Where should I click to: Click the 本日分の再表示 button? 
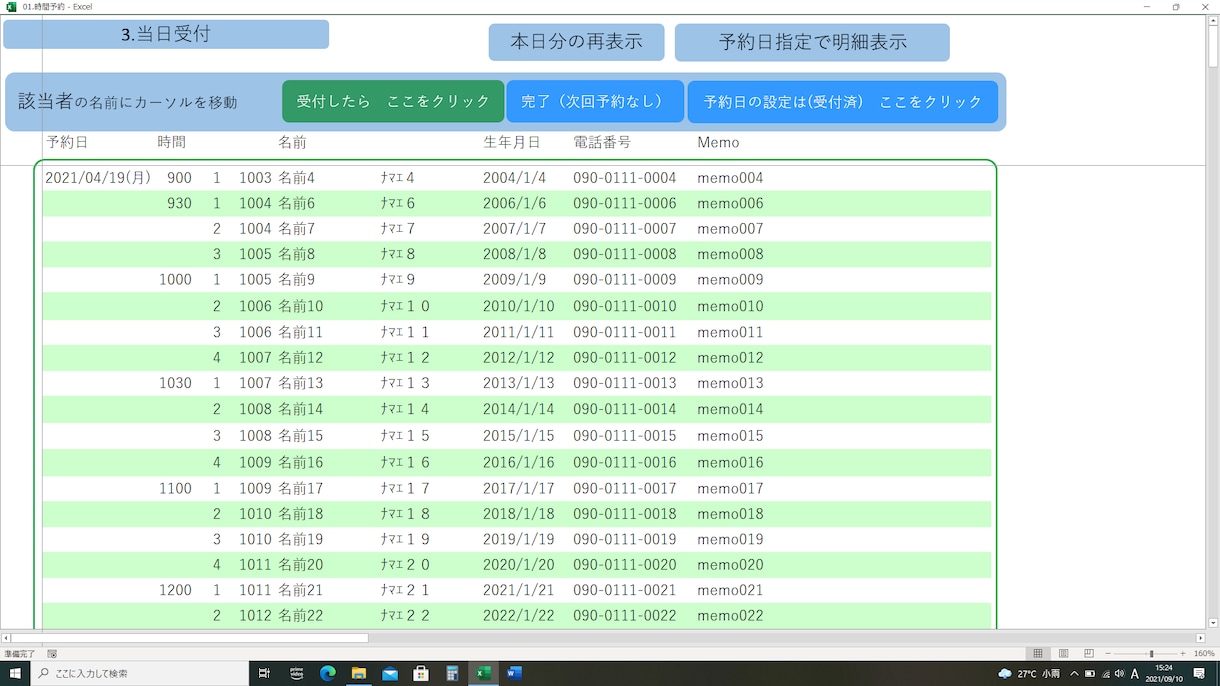pos(576,42)
